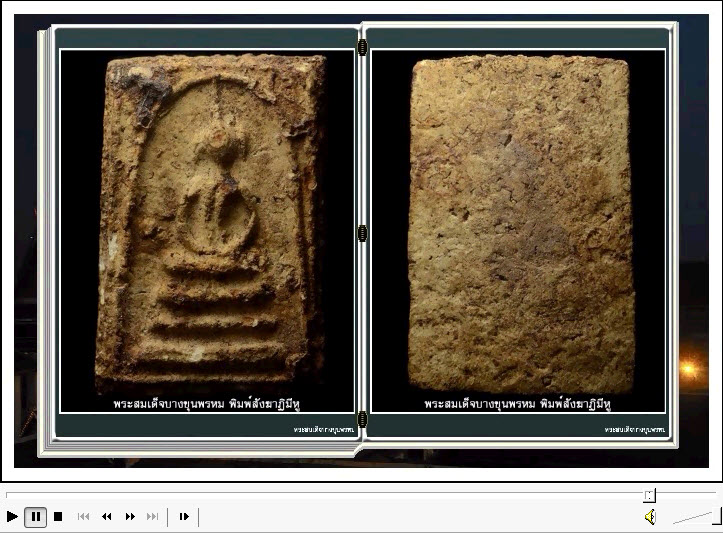Click left caption 'พระสมเด็จบางขุนพรหม พิมพ์สังฆาฏิมีหู'

(207, 404)
